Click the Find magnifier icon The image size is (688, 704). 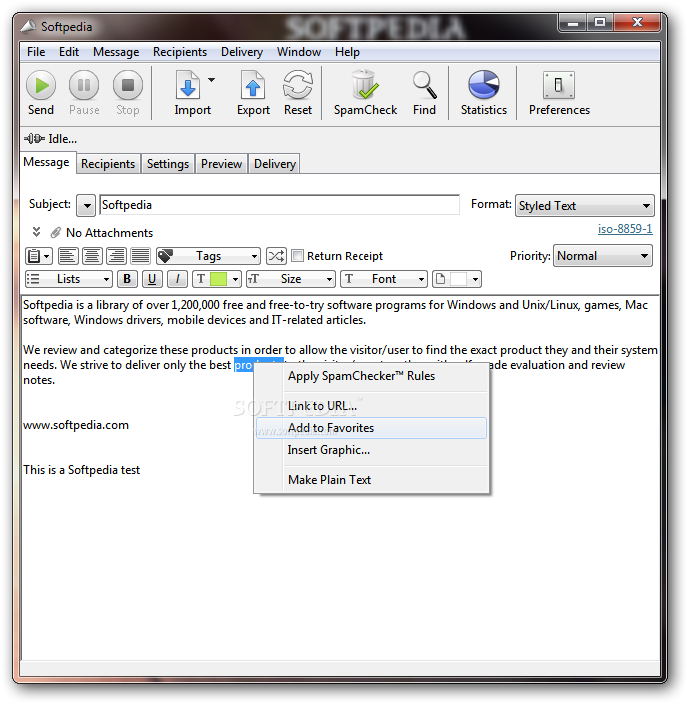click(x=424, y=85)
